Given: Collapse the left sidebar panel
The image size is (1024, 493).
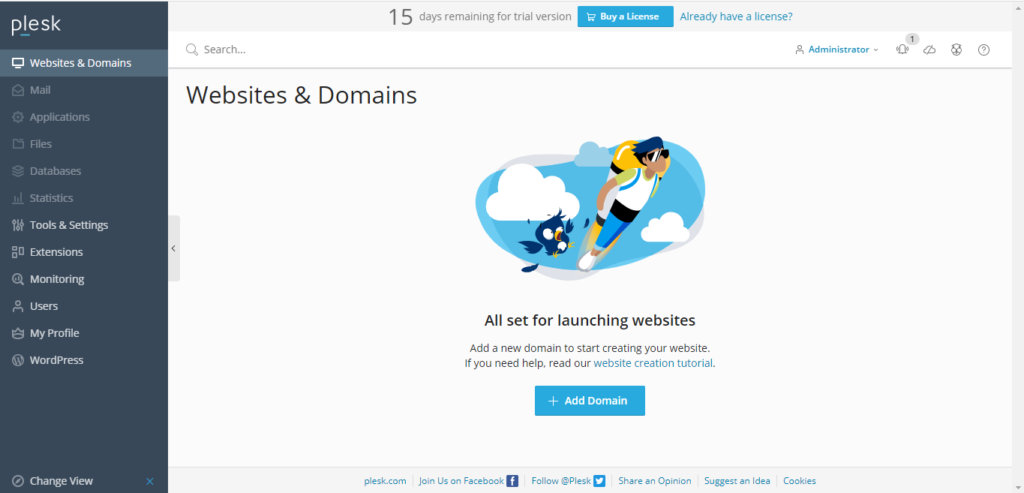Looking at the screenshot, I should click(173, 248).
